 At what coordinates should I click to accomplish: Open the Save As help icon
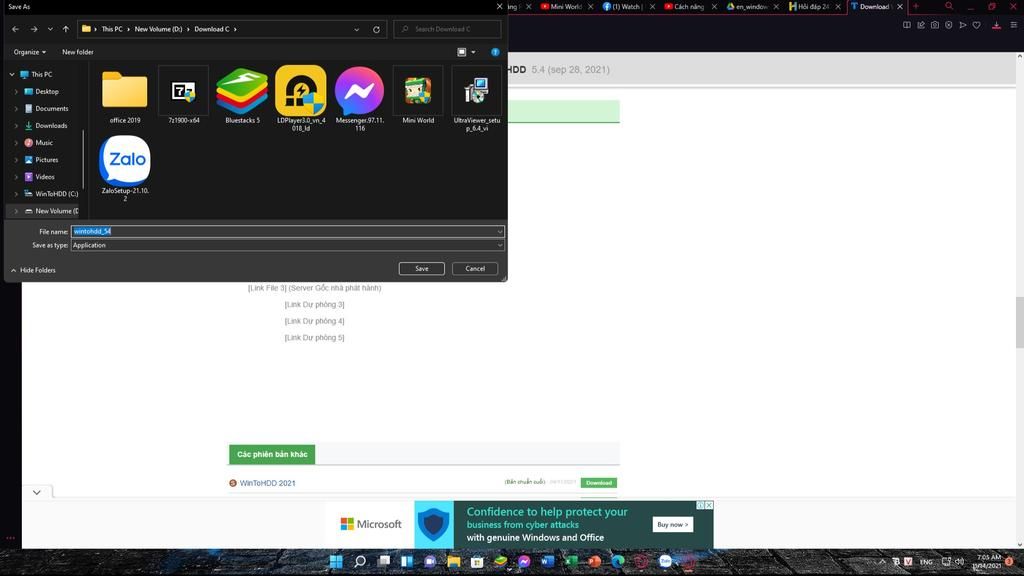pos(495,52)
